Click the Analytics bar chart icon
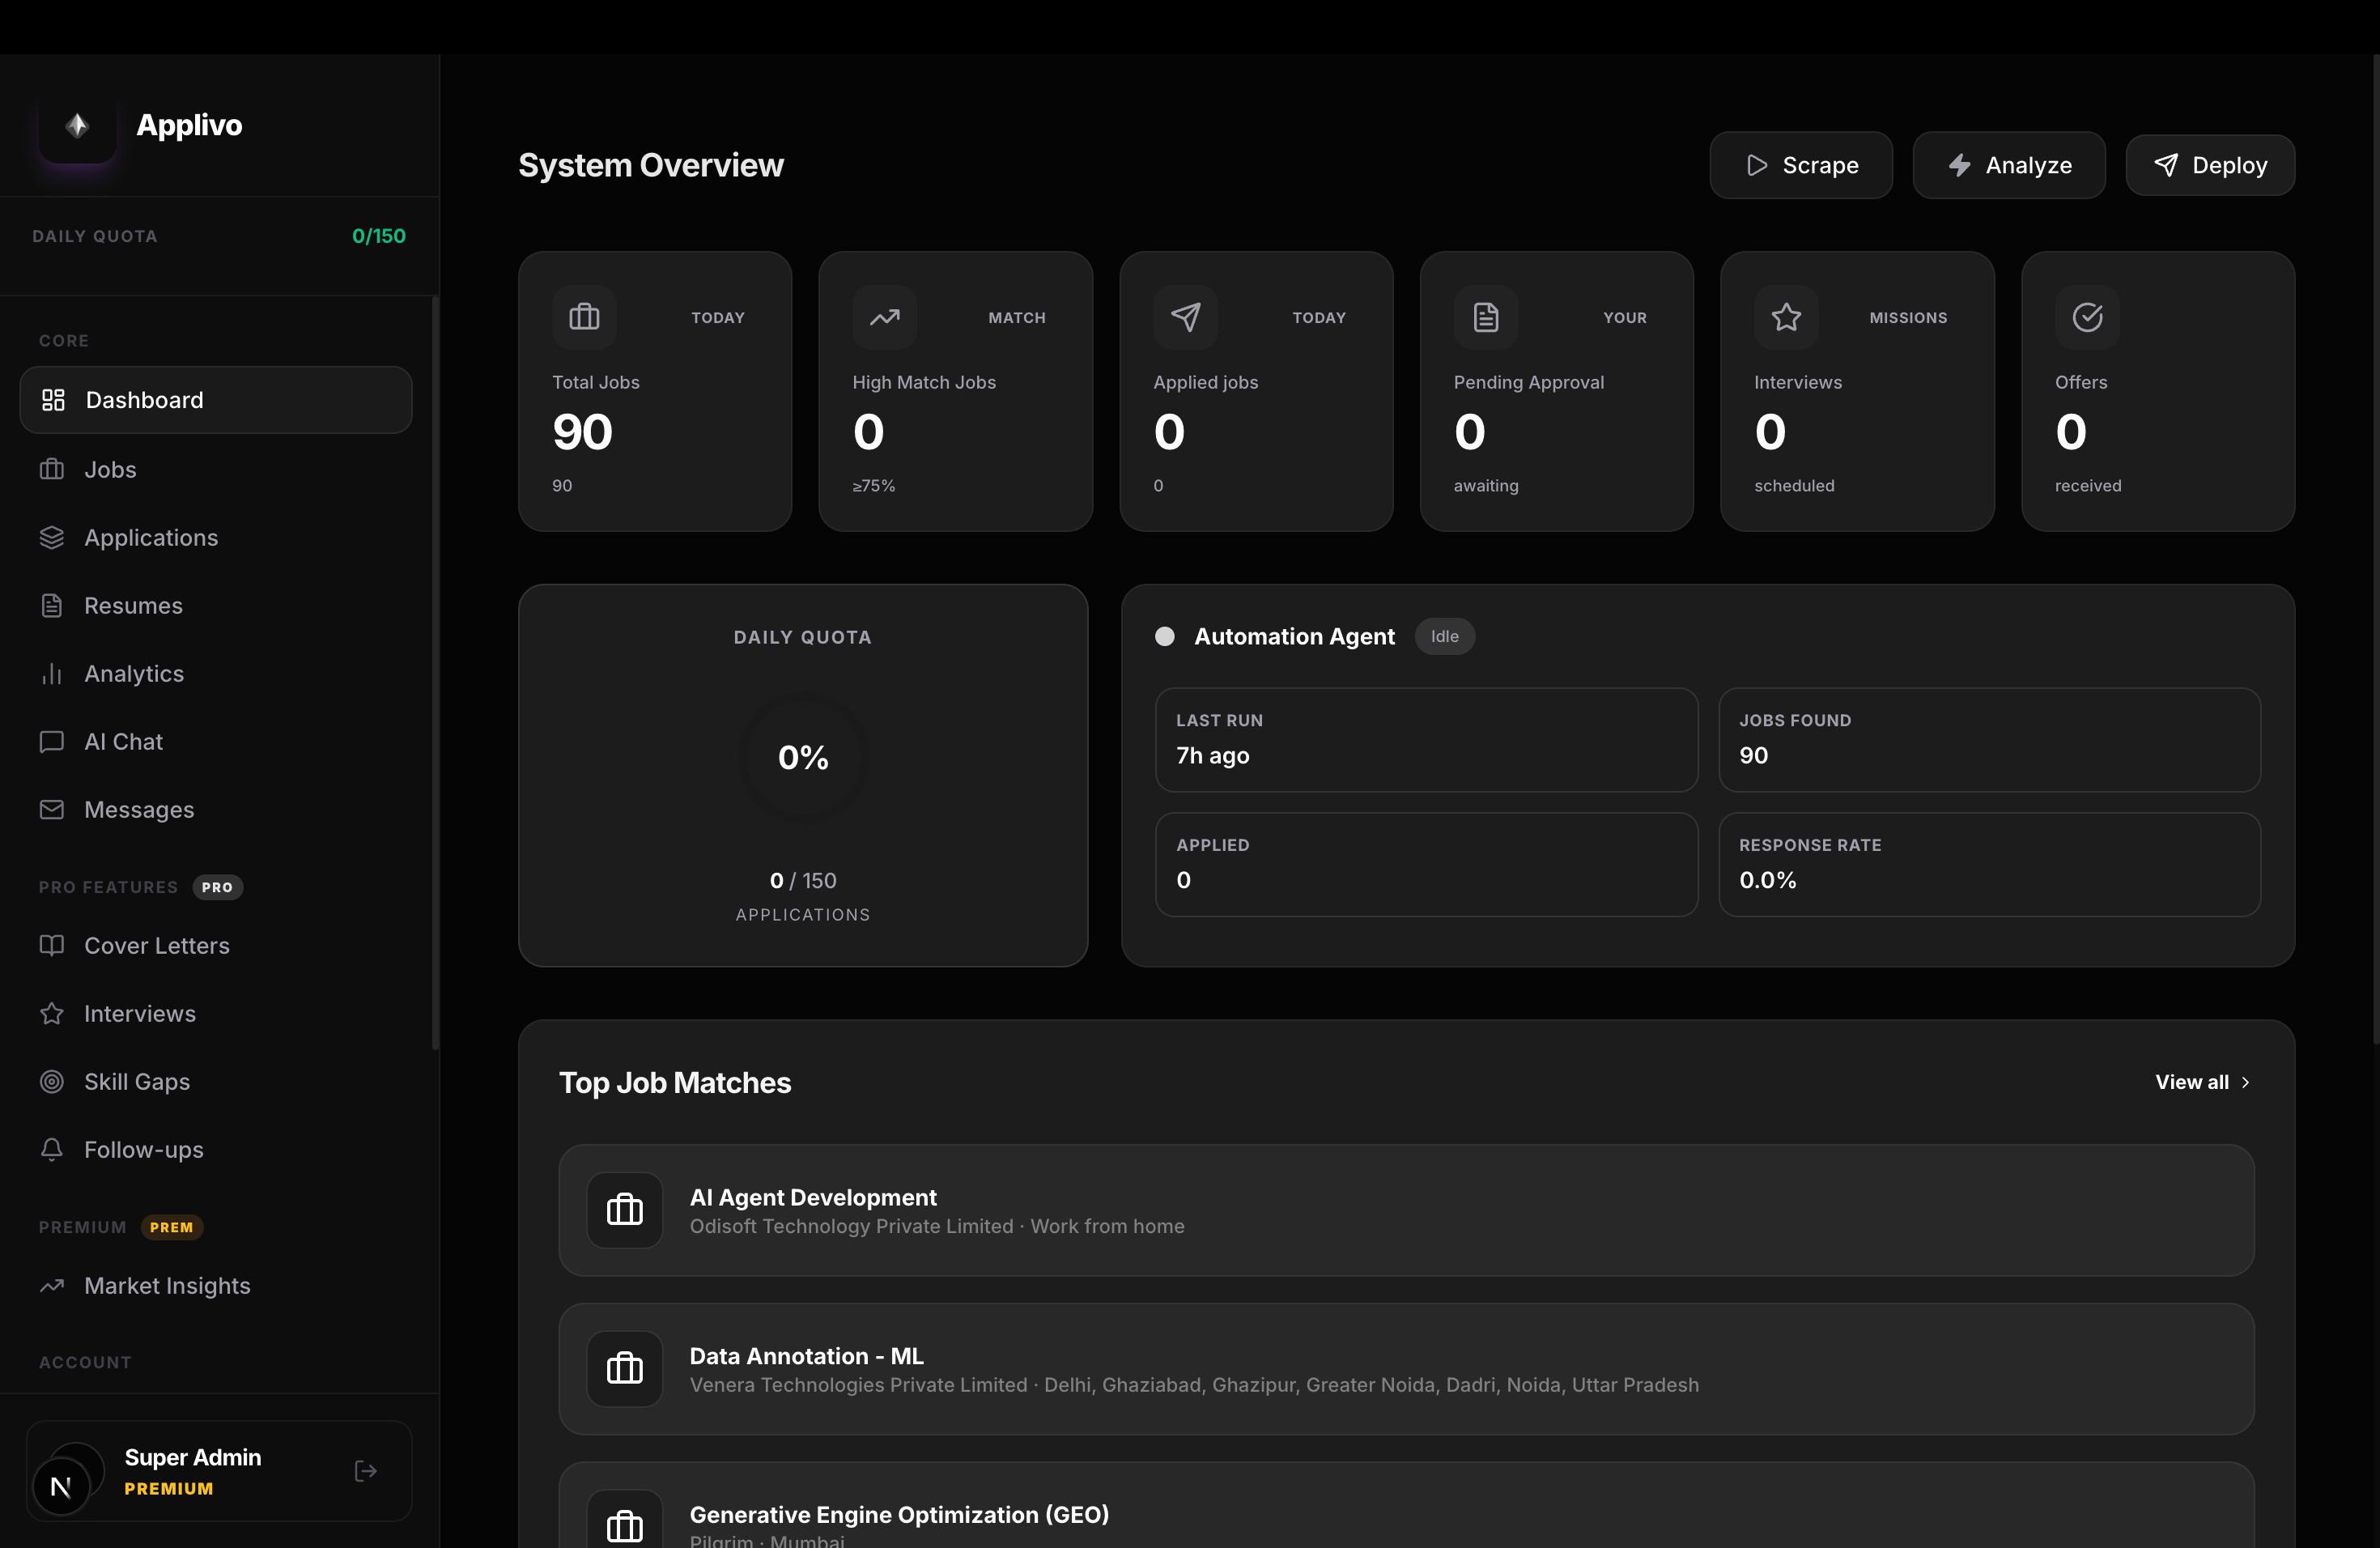Screen dimensions: 2380x1548 click(x=52, y=673)
